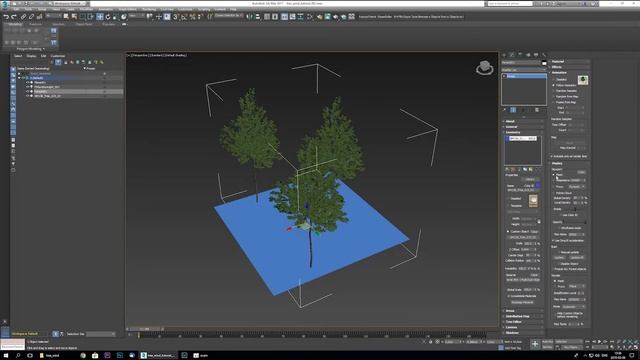Open the Curve Editor
The width and height of the screenshot is (640, 360).
click(x=293, y=17)
